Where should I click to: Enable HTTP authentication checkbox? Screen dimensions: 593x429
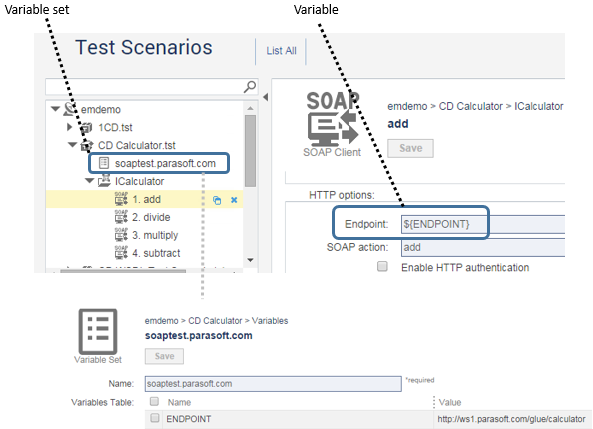[382, 266]
